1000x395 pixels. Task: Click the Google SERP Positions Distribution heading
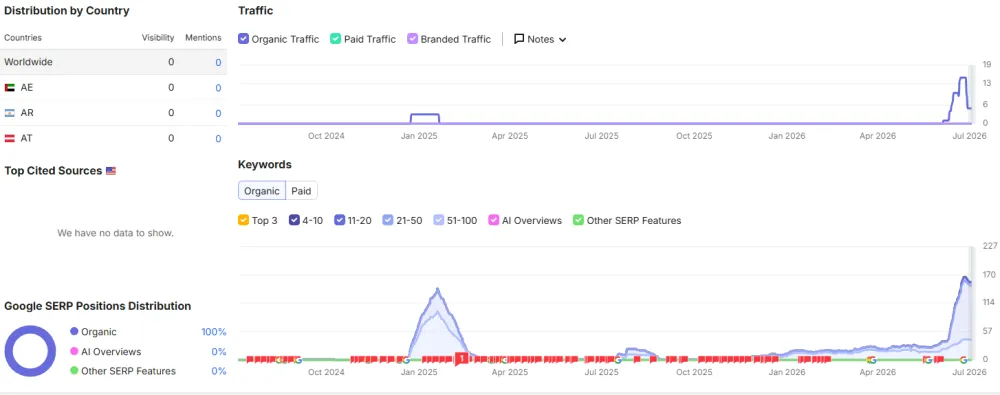[98, 306]
